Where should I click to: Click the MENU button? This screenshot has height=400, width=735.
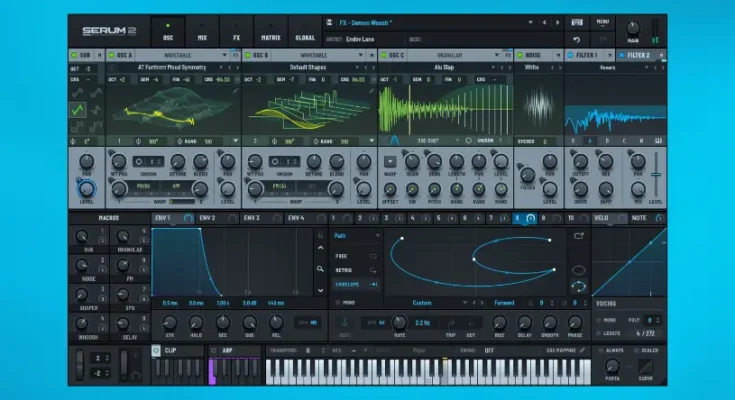click(603, 21)
